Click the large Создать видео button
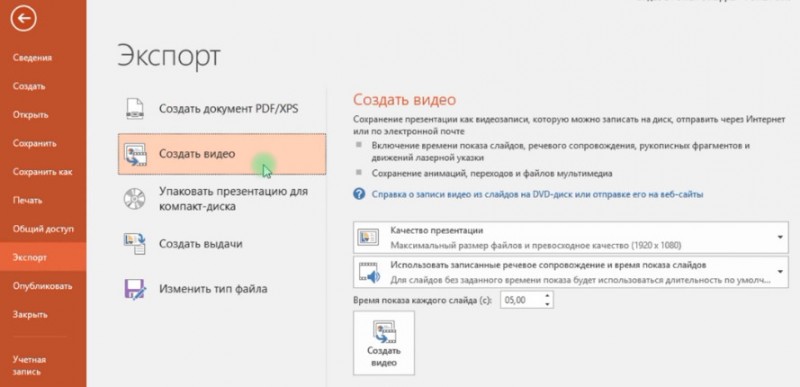 [x=384, y=343]
